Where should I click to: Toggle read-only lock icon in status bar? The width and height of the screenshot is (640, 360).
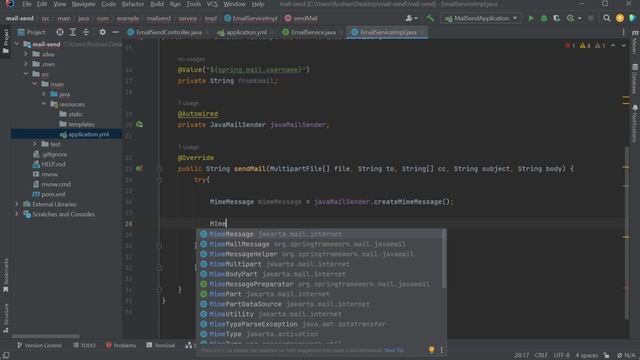tap(607, 356)
